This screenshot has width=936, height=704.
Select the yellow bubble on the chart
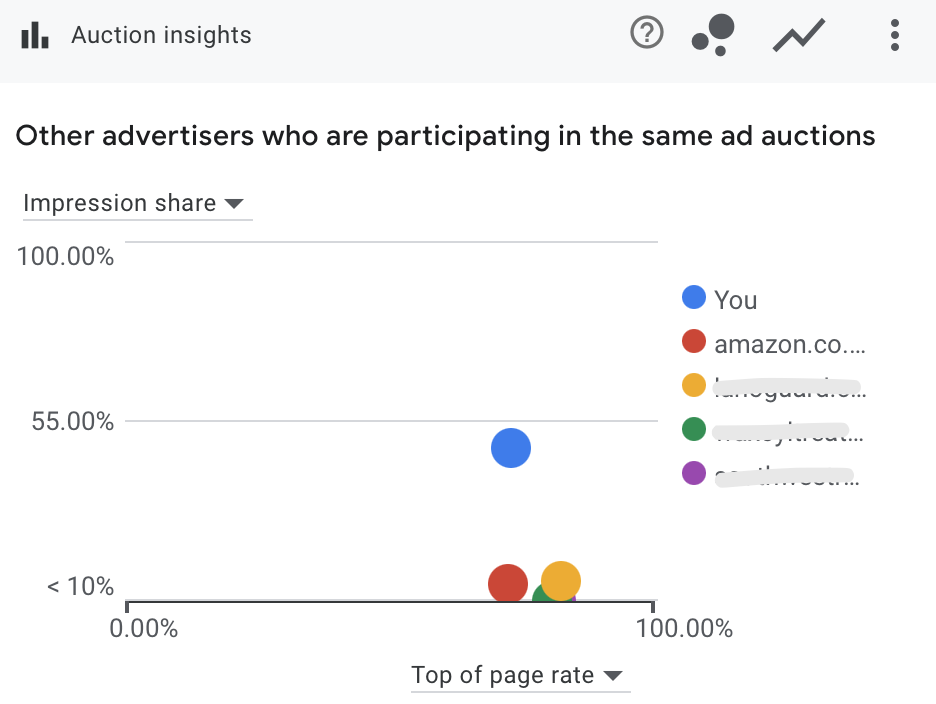(560, 580)
